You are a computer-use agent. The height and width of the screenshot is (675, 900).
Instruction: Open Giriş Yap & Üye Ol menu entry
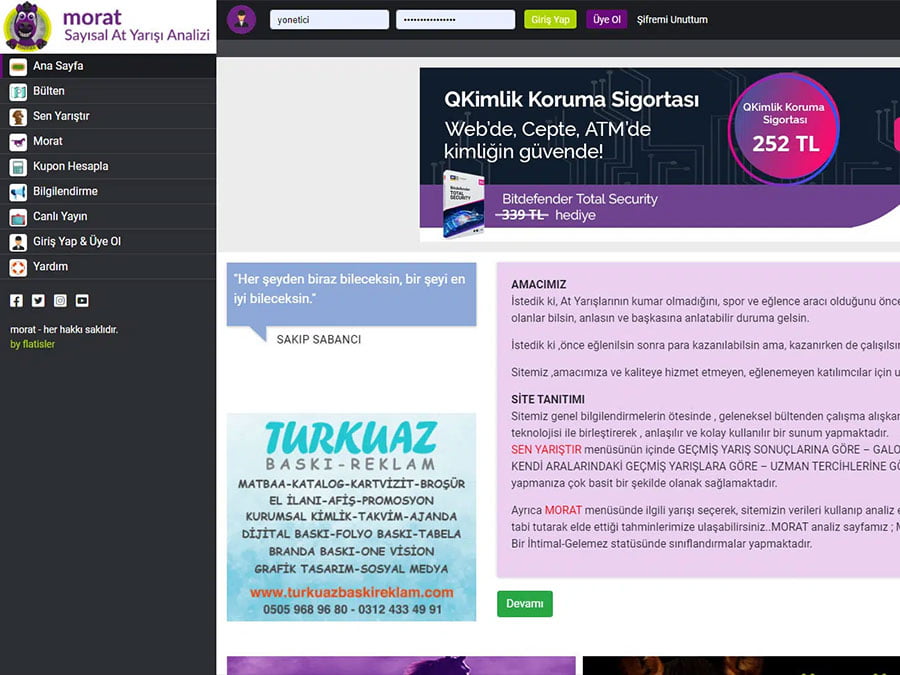pos(108,242)
